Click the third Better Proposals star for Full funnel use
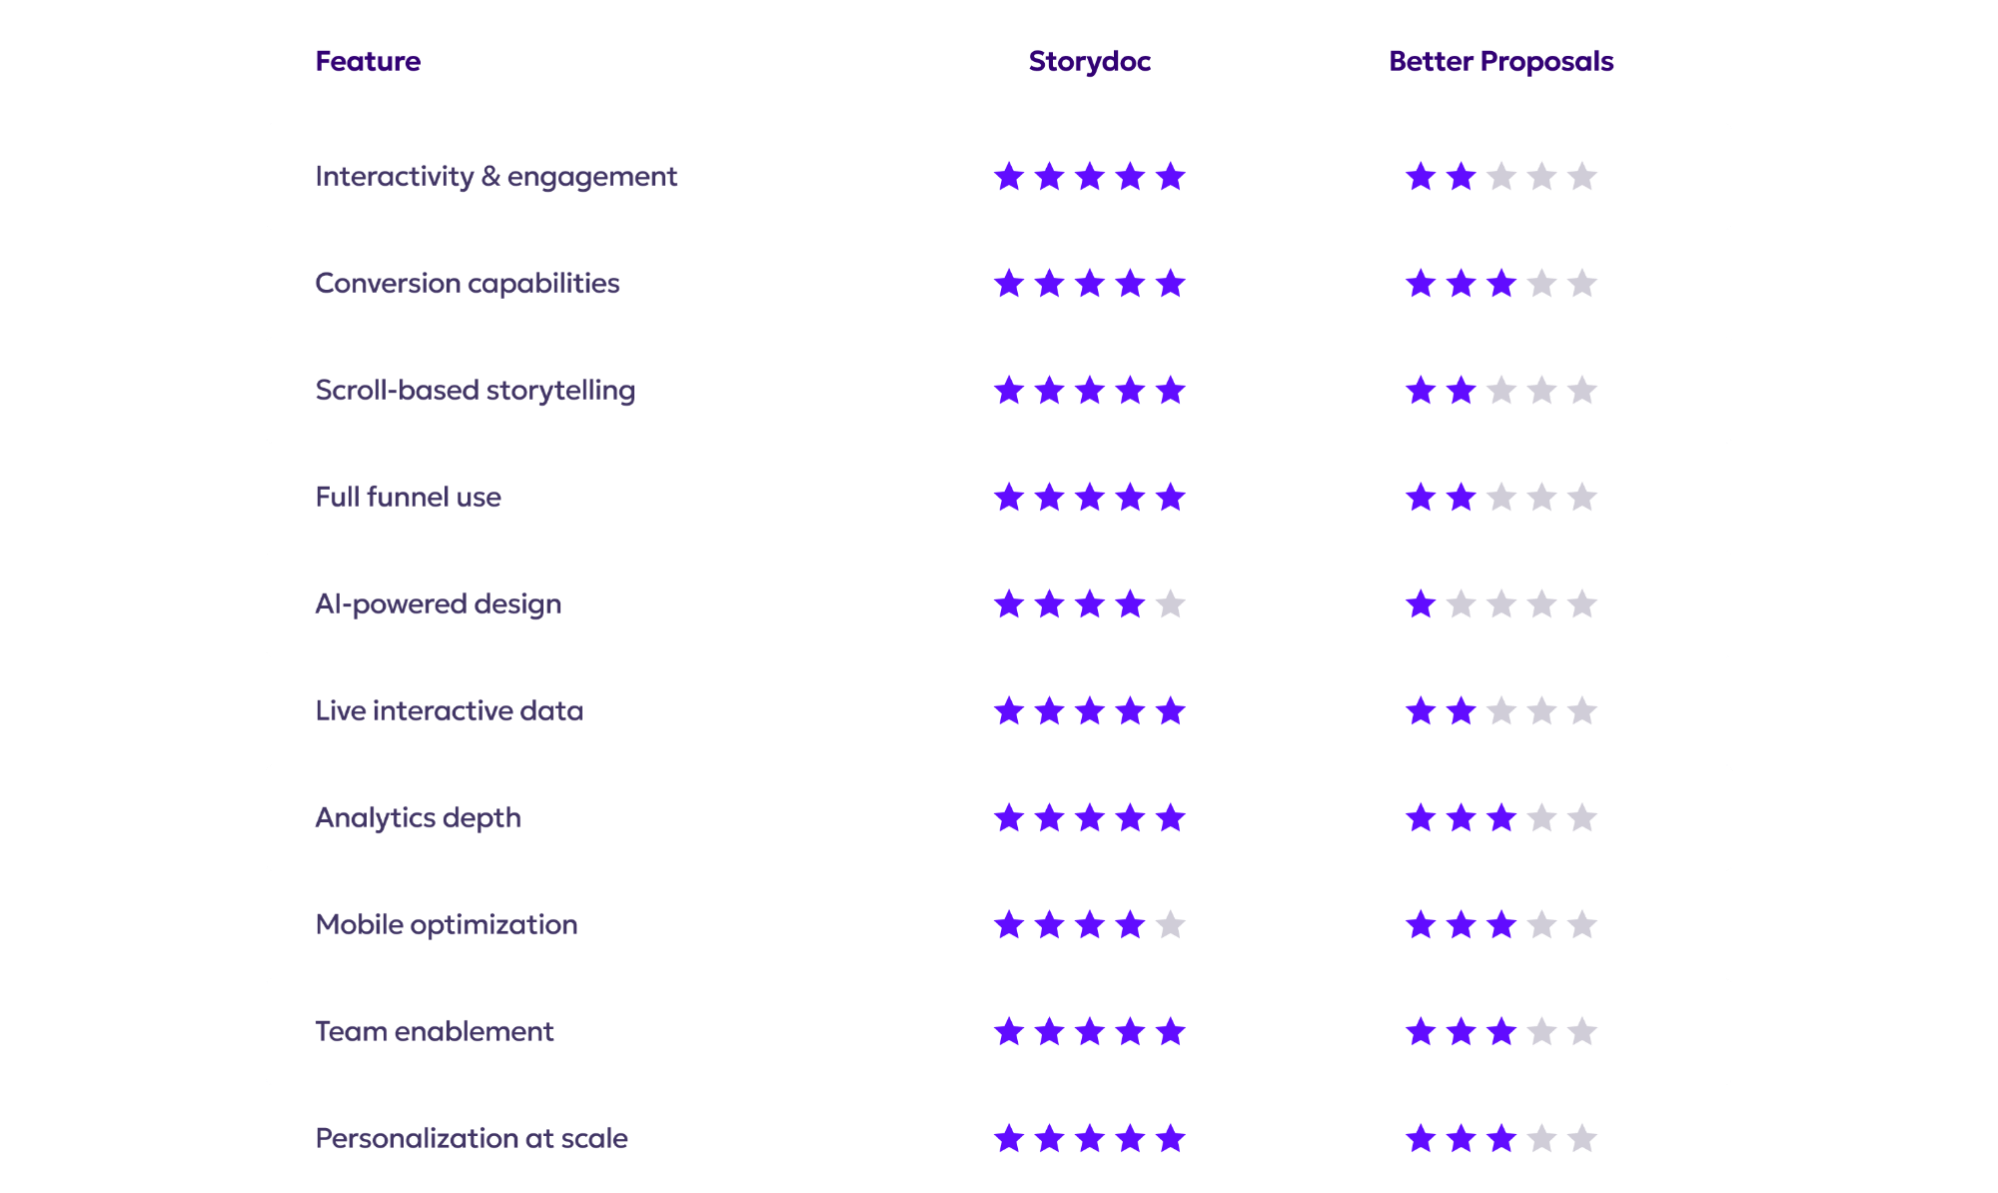The height and width of the screenshot is (1193, 1998). point(1501,497)
